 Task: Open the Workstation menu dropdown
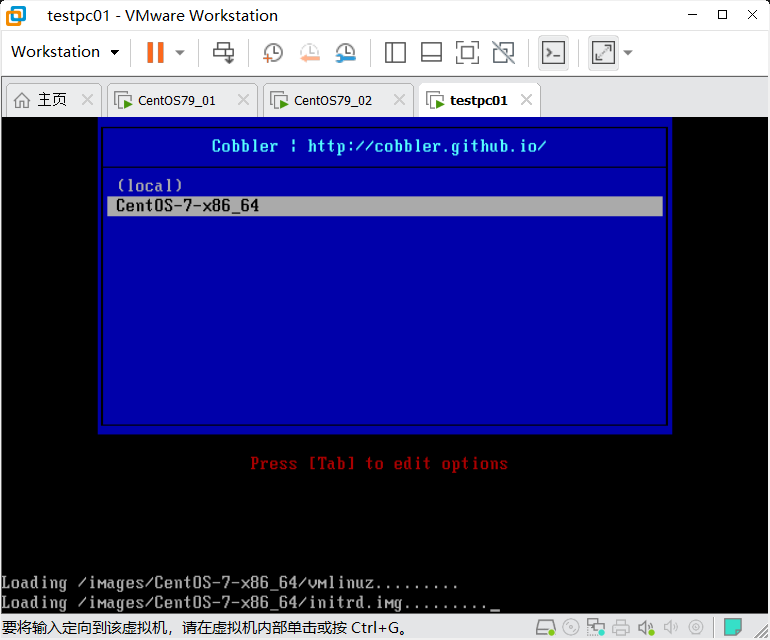(65, 52)
